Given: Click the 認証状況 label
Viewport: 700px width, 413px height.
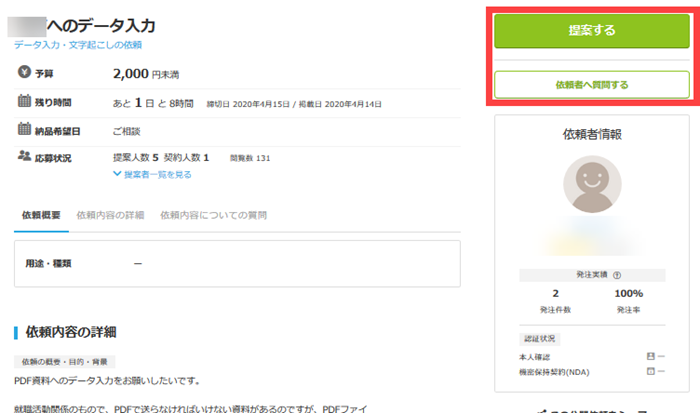Looking at the screenshot, I should 539,339.
